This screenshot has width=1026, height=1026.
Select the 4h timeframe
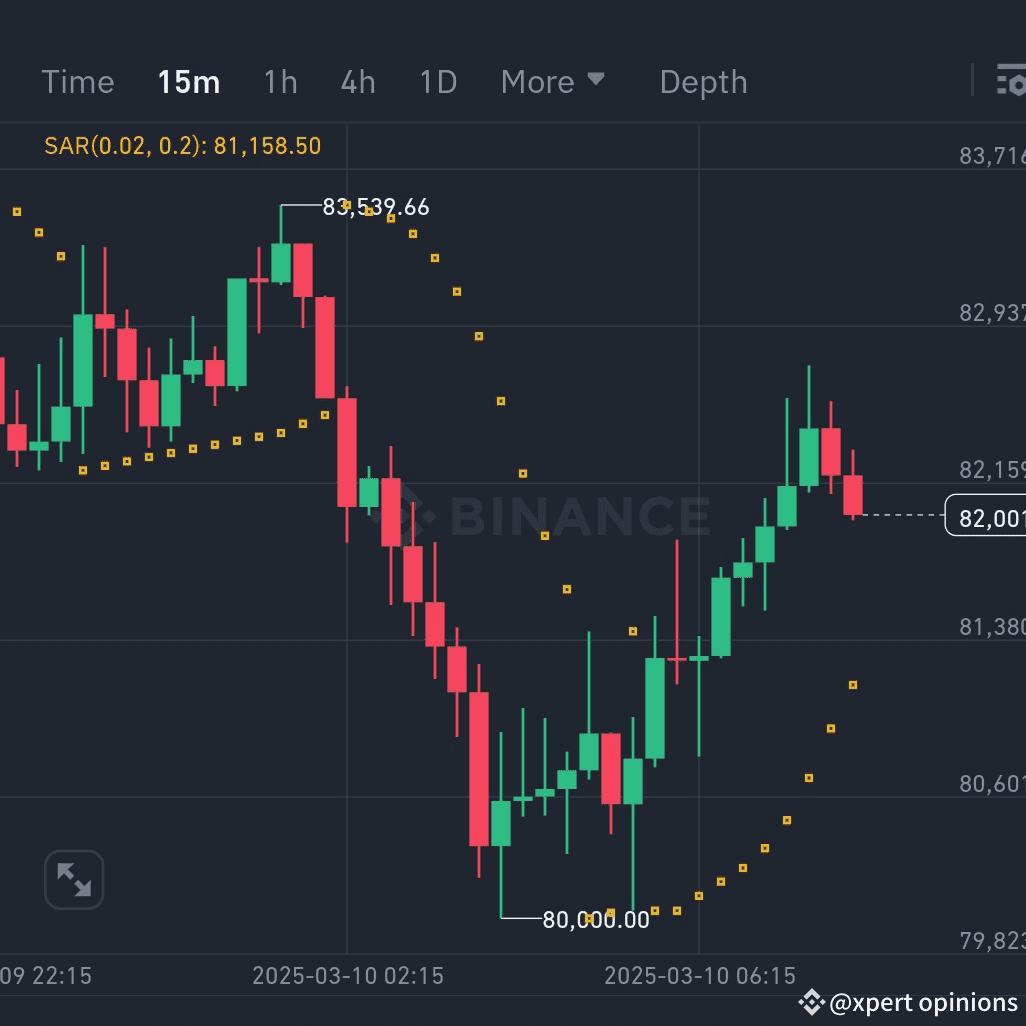[x=358, y=82]
